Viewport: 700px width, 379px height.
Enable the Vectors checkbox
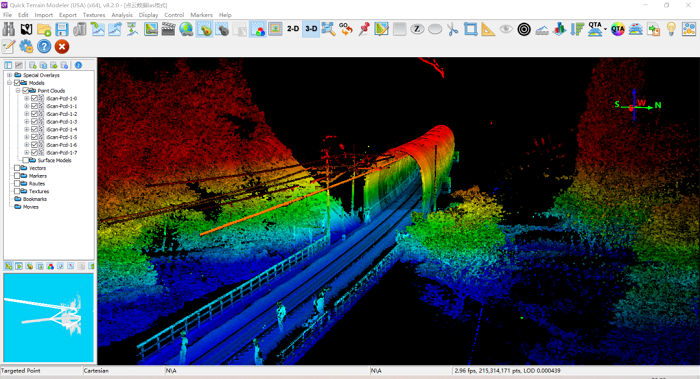17,168
